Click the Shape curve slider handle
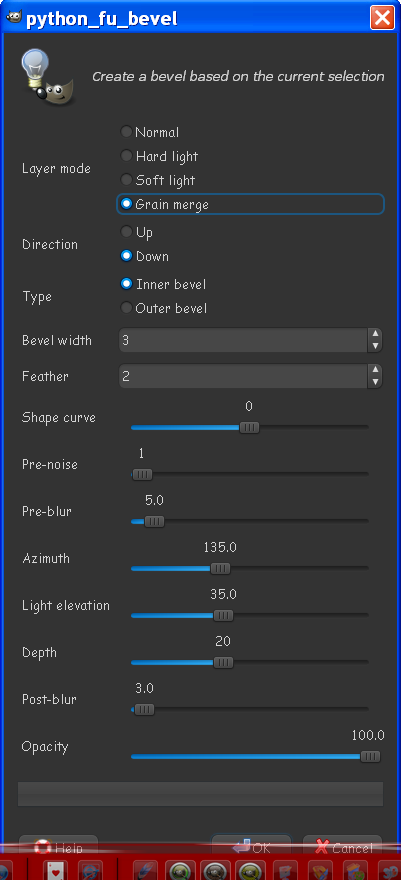The height and width of the screenshot is (880, 401). tap(250, 428)
